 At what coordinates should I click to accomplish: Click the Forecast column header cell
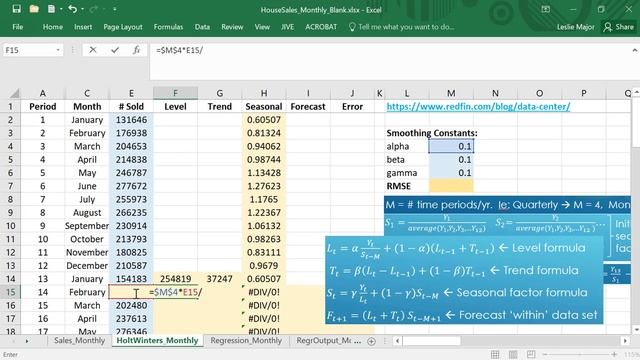308,107
